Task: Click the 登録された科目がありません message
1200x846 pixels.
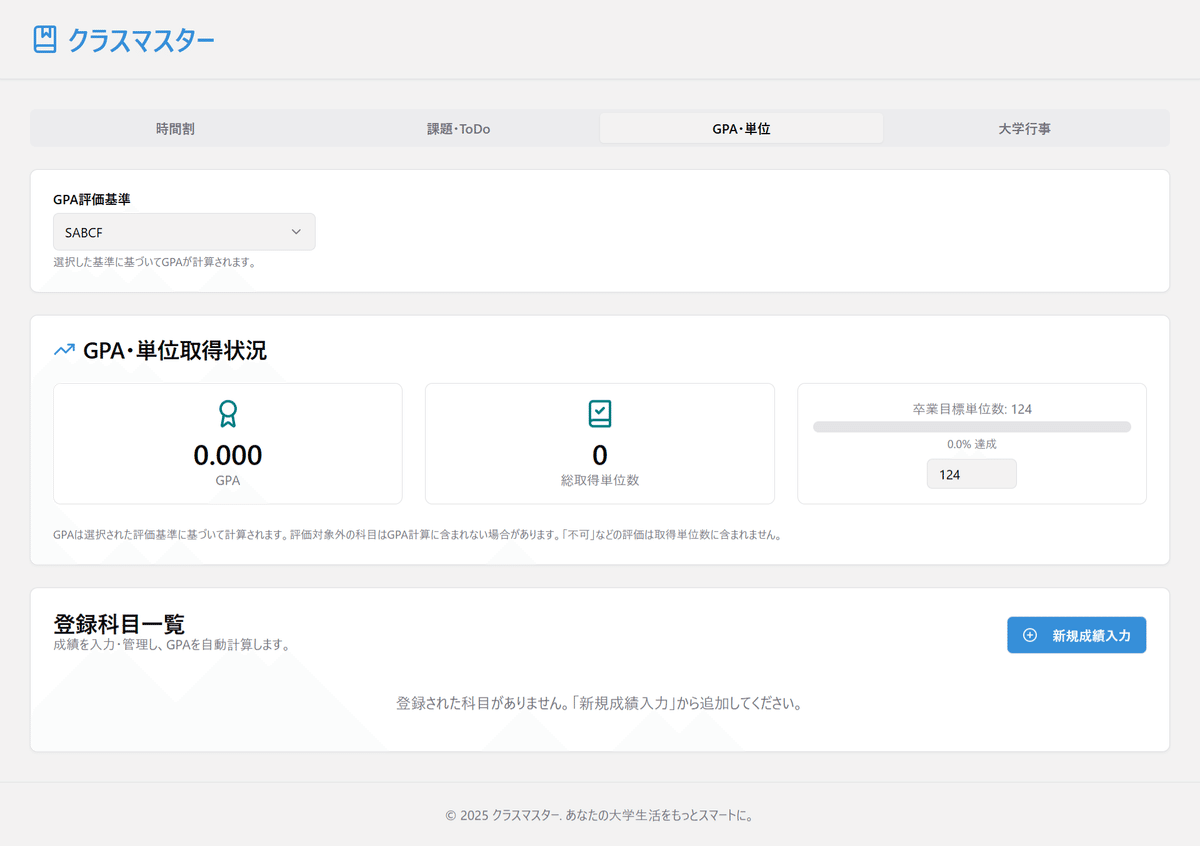Action: click(x=600, y=703)
